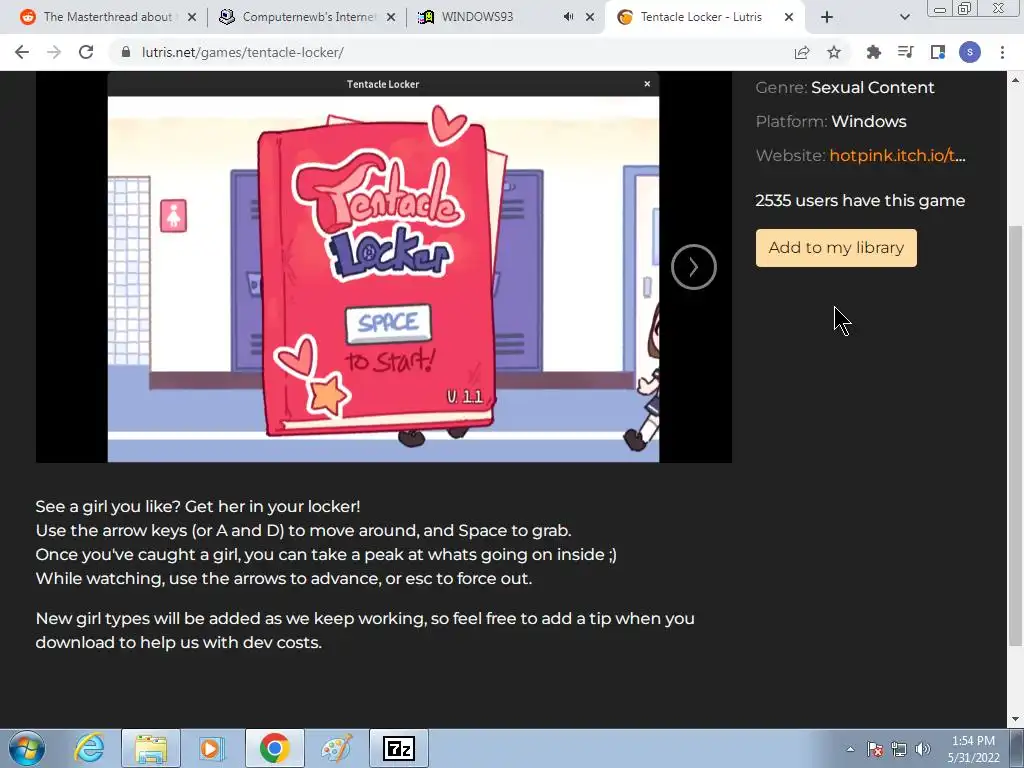Open the Extensions puzzle icon
The width and height of the screenshot is (1024, 768).
874,52
